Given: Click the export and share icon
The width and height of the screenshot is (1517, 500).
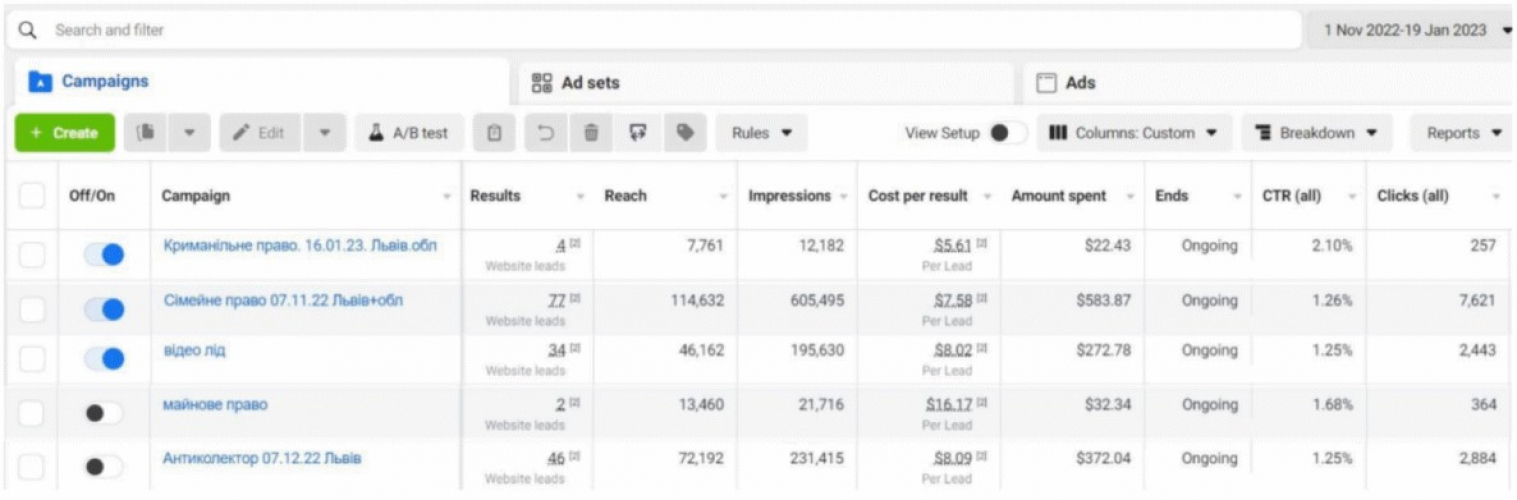Looking at the screenshot, I should pos(638,133).
